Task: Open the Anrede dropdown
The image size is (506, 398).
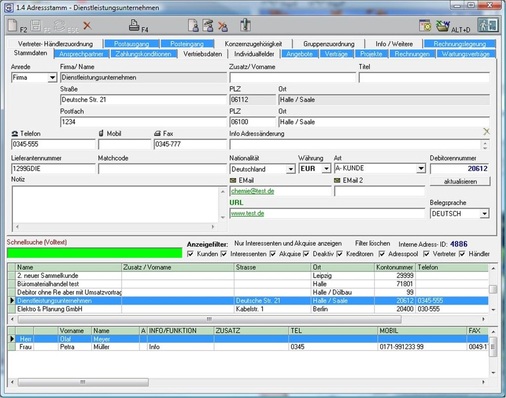Action: pos(52,78)
